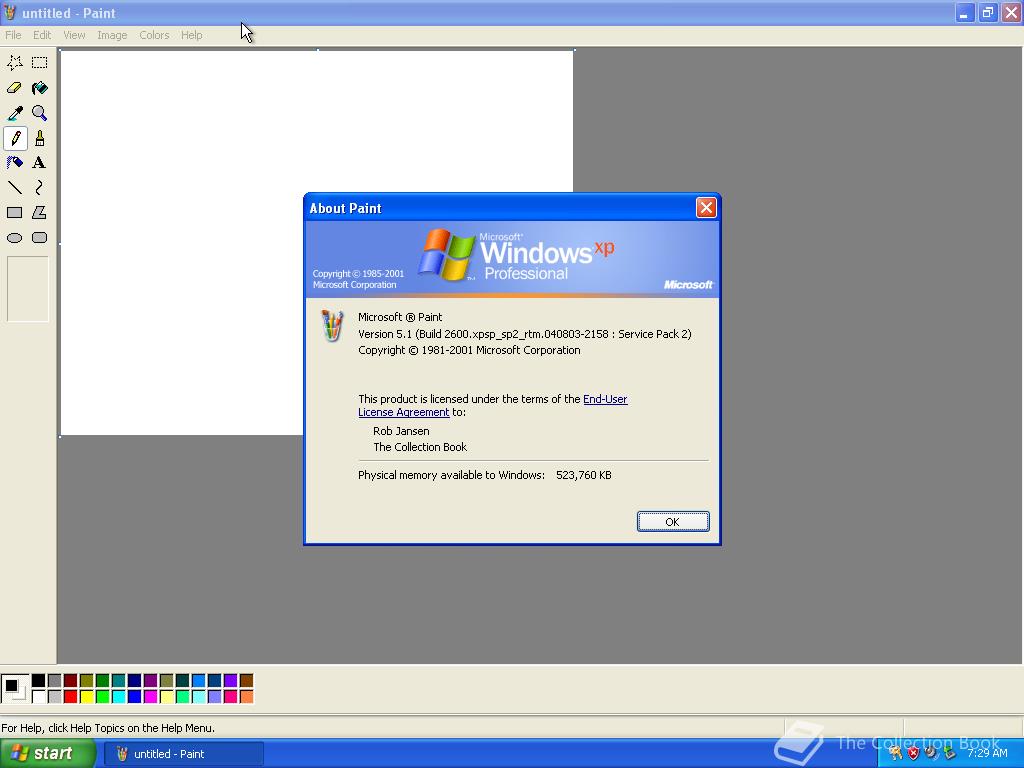Open the End-User License Agreement link

click(492, 406)
